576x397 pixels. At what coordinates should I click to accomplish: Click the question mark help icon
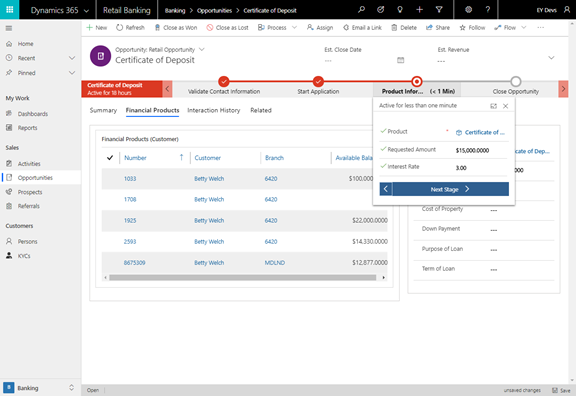[x=488, y=10]
